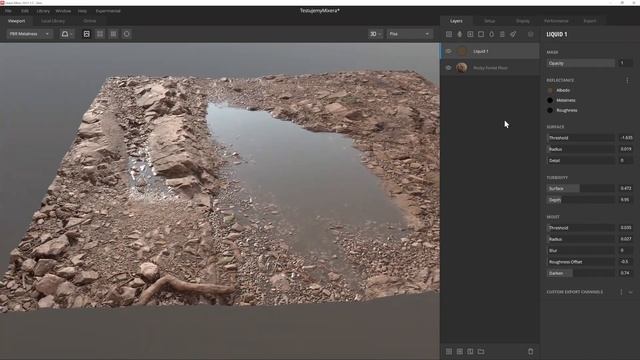
Task: Click the Metalness color swatch
Action: coord(550,100)
